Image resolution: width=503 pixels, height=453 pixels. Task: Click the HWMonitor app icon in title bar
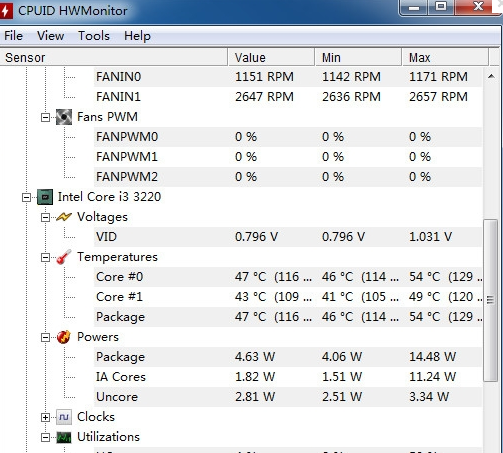[5, 11]
